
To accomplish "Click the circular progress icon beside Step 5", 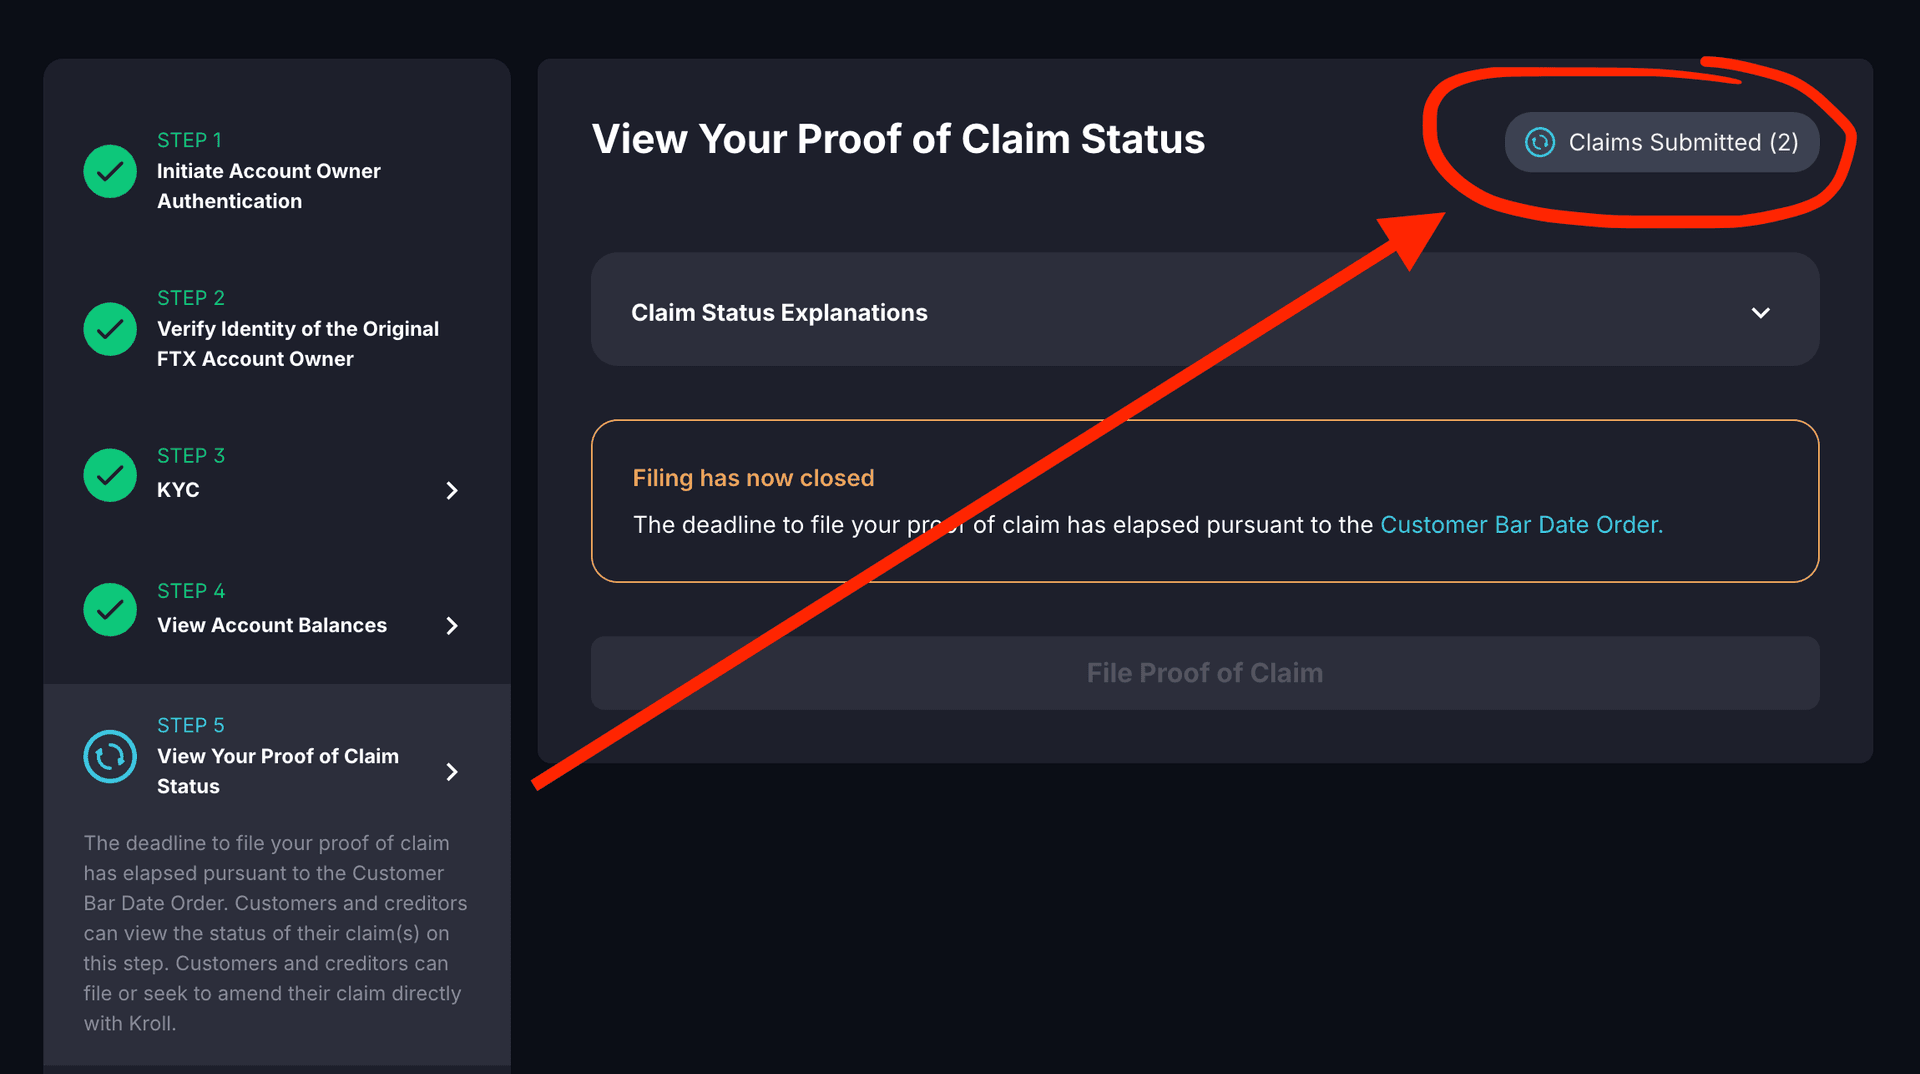I will coord(109,757).
